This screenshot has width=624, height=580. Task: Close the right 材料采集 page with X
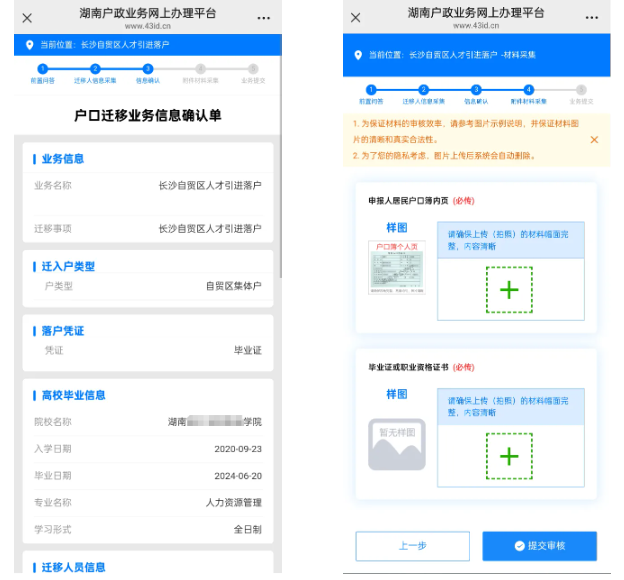click(x=356, y=18)
